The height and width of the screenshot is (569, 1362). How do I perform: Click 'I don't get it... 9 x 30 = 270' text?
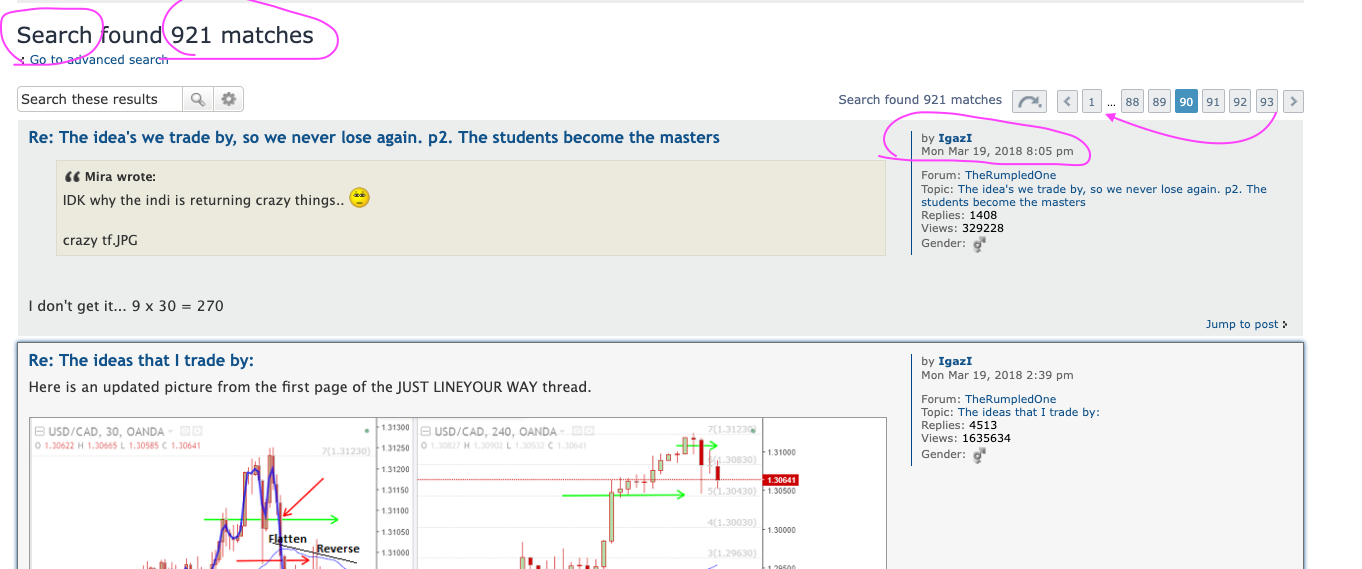click(126, 305)
